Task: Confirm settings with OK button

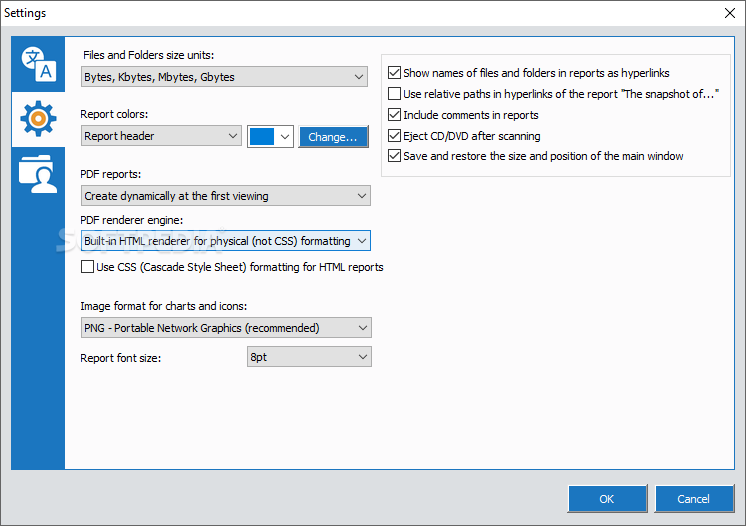Action: (x=607, y=499)
